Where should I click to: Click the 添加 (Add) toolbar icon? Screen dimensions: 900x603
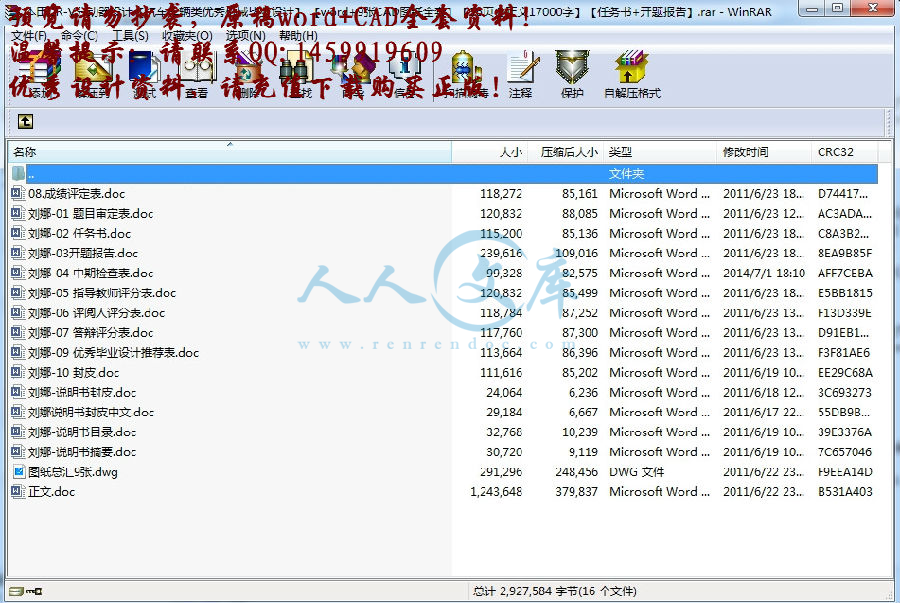tap(39, 75)
